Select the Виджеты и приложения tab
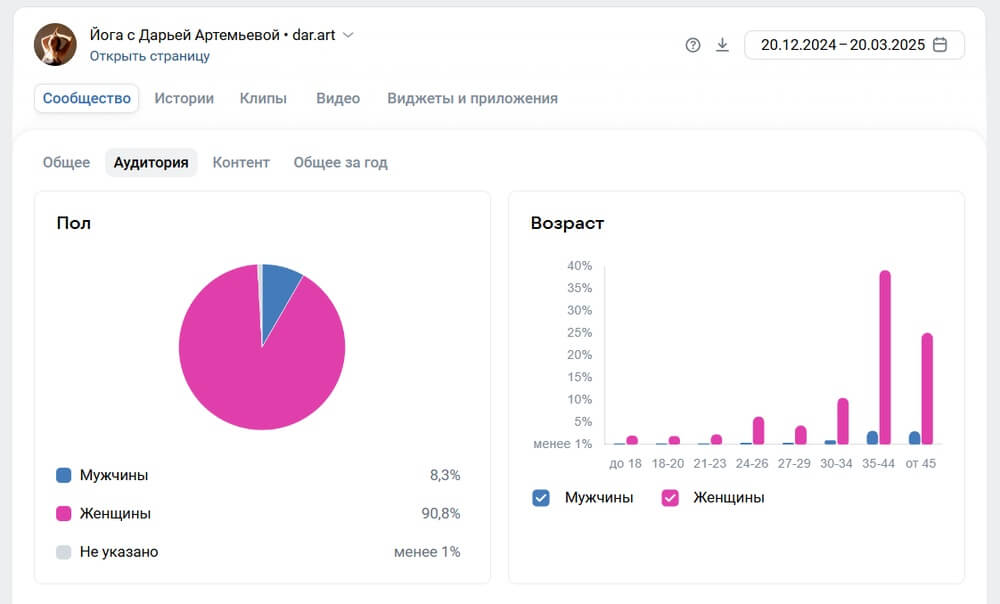Viewport: 1000px width, 604px height. click(473, 98)
